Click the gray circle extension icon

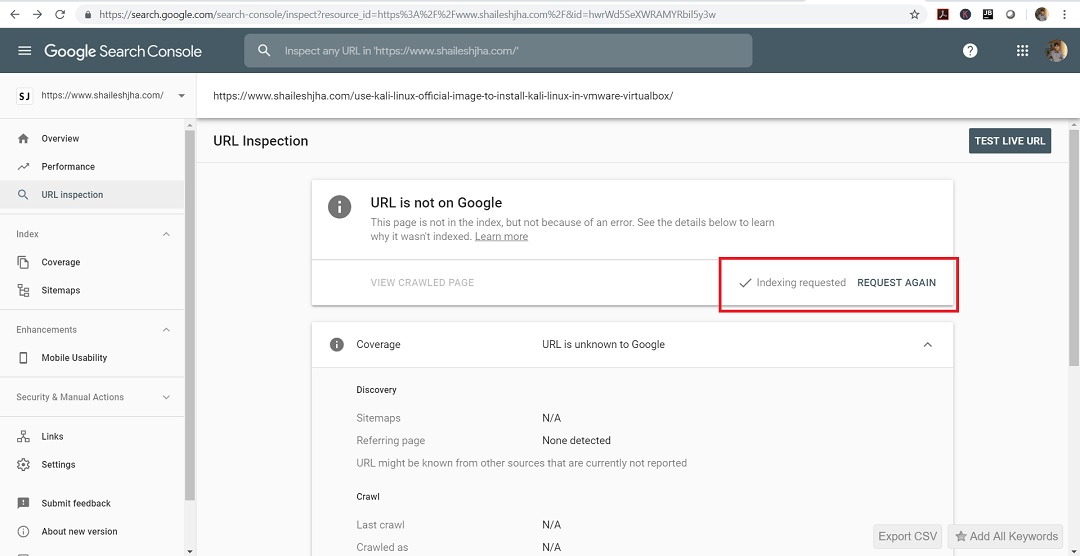coord(1010,14)
